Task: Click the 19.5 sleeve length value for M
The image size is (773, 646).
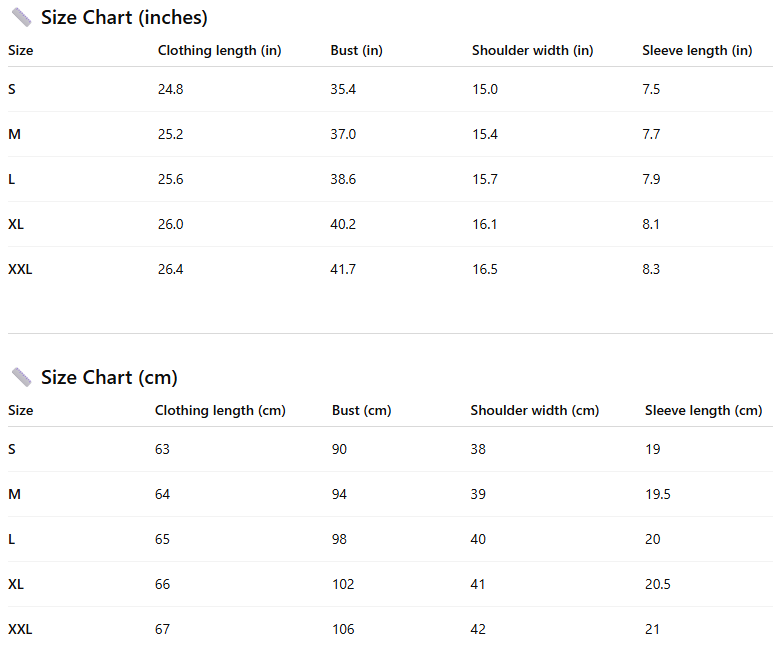Action: [x=658, y=494]
